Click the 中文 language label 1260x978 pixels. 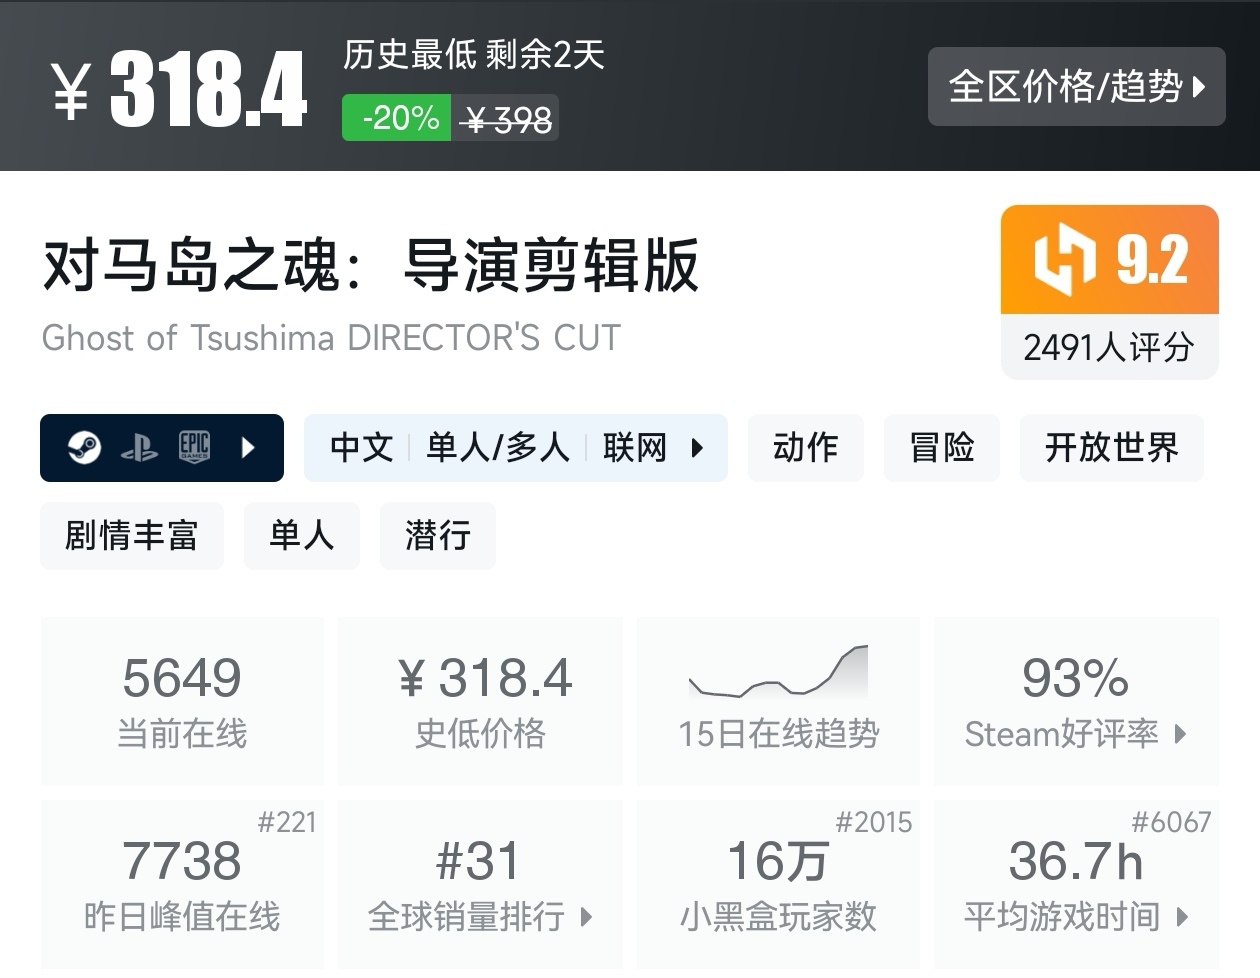point(362,447)
